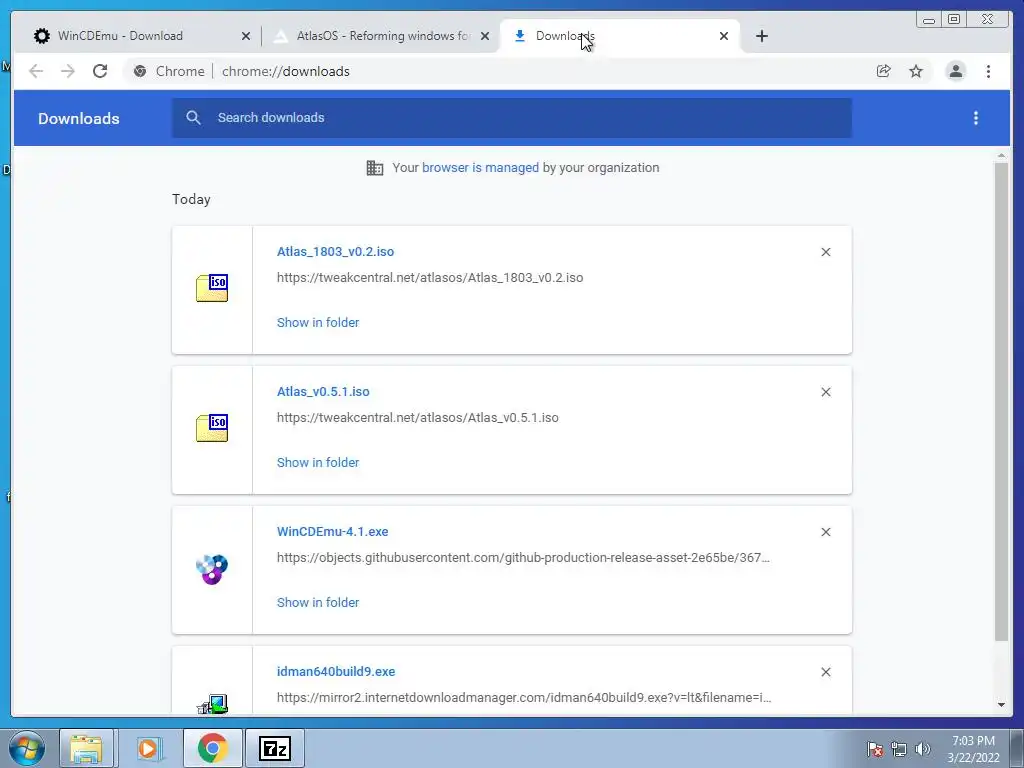
Task: Open idman640build9.exe file link
Action: click(336, 671)
